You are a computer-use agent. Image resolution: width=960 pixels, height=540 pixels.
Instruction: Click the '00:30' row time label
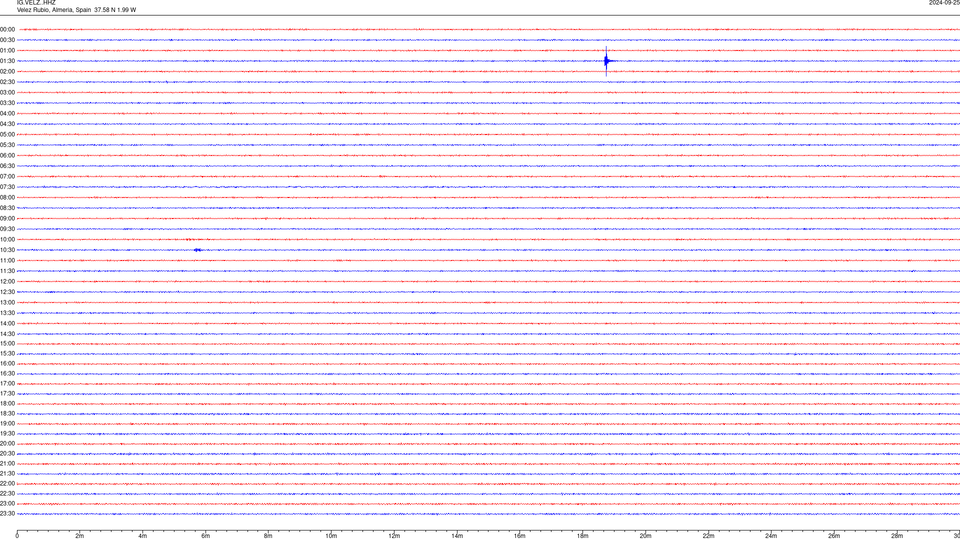pyautogui.click(x=7, y=40)
